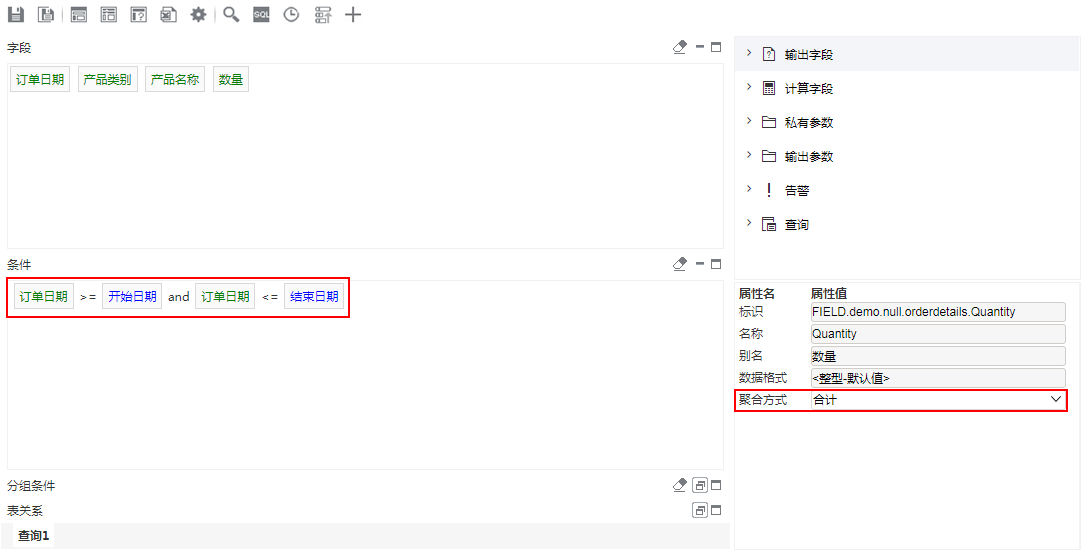The height and width of the screenshot is (552, 1084).
Task: Click the <= operator in condition
Action: pyautogui.click(x=270, y=297)
